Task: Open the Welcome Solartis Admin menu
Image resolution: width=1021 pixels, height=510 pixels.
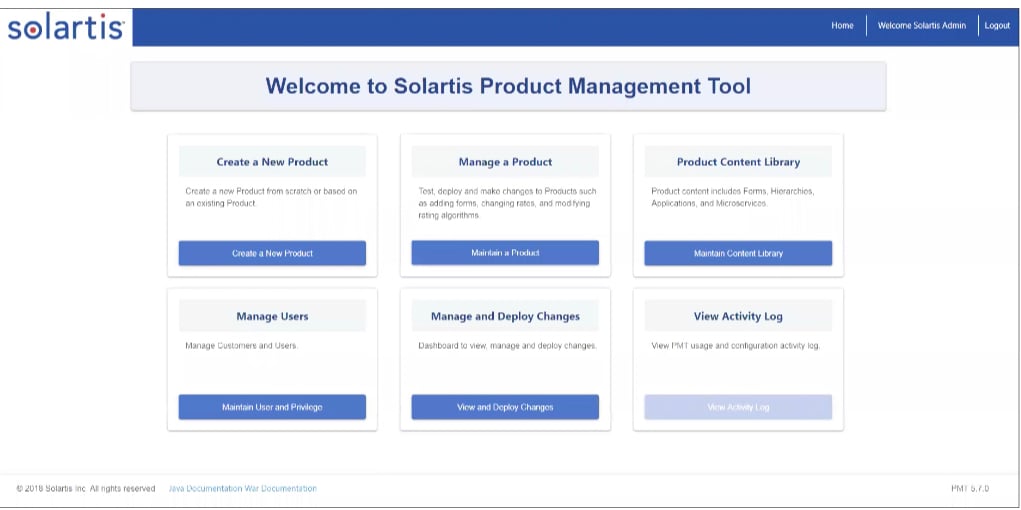Action: (921, 26)
